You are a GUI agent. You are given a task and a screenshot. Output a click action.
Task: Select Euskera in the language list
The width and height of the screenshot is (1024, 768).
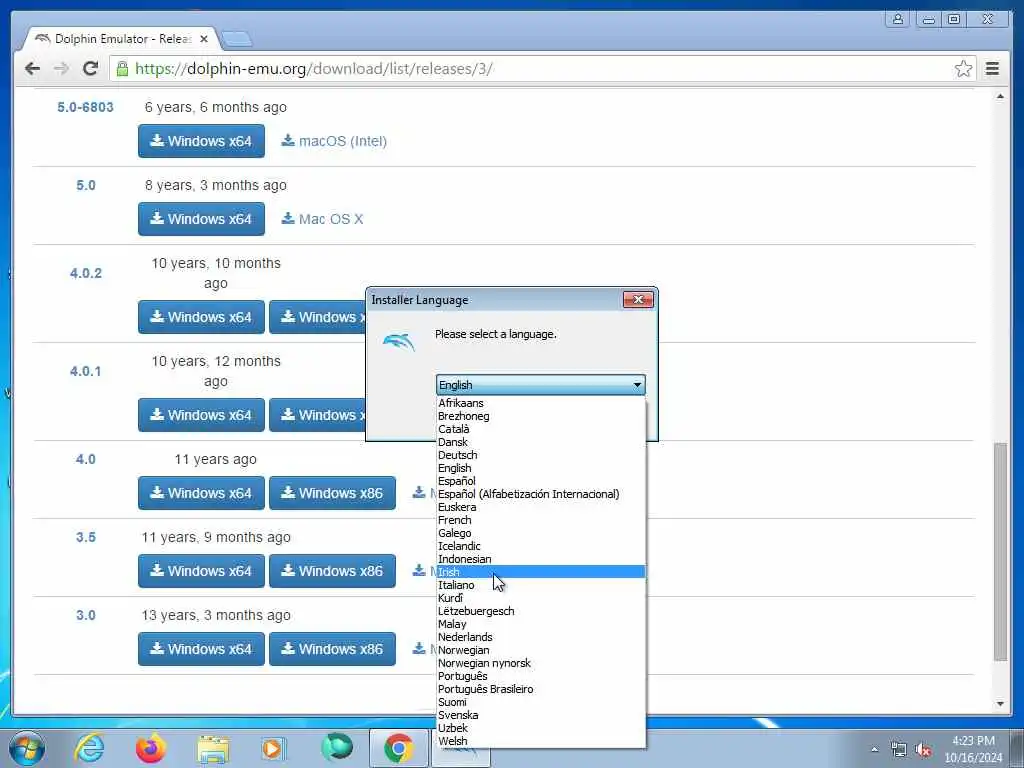coord(540,507)
